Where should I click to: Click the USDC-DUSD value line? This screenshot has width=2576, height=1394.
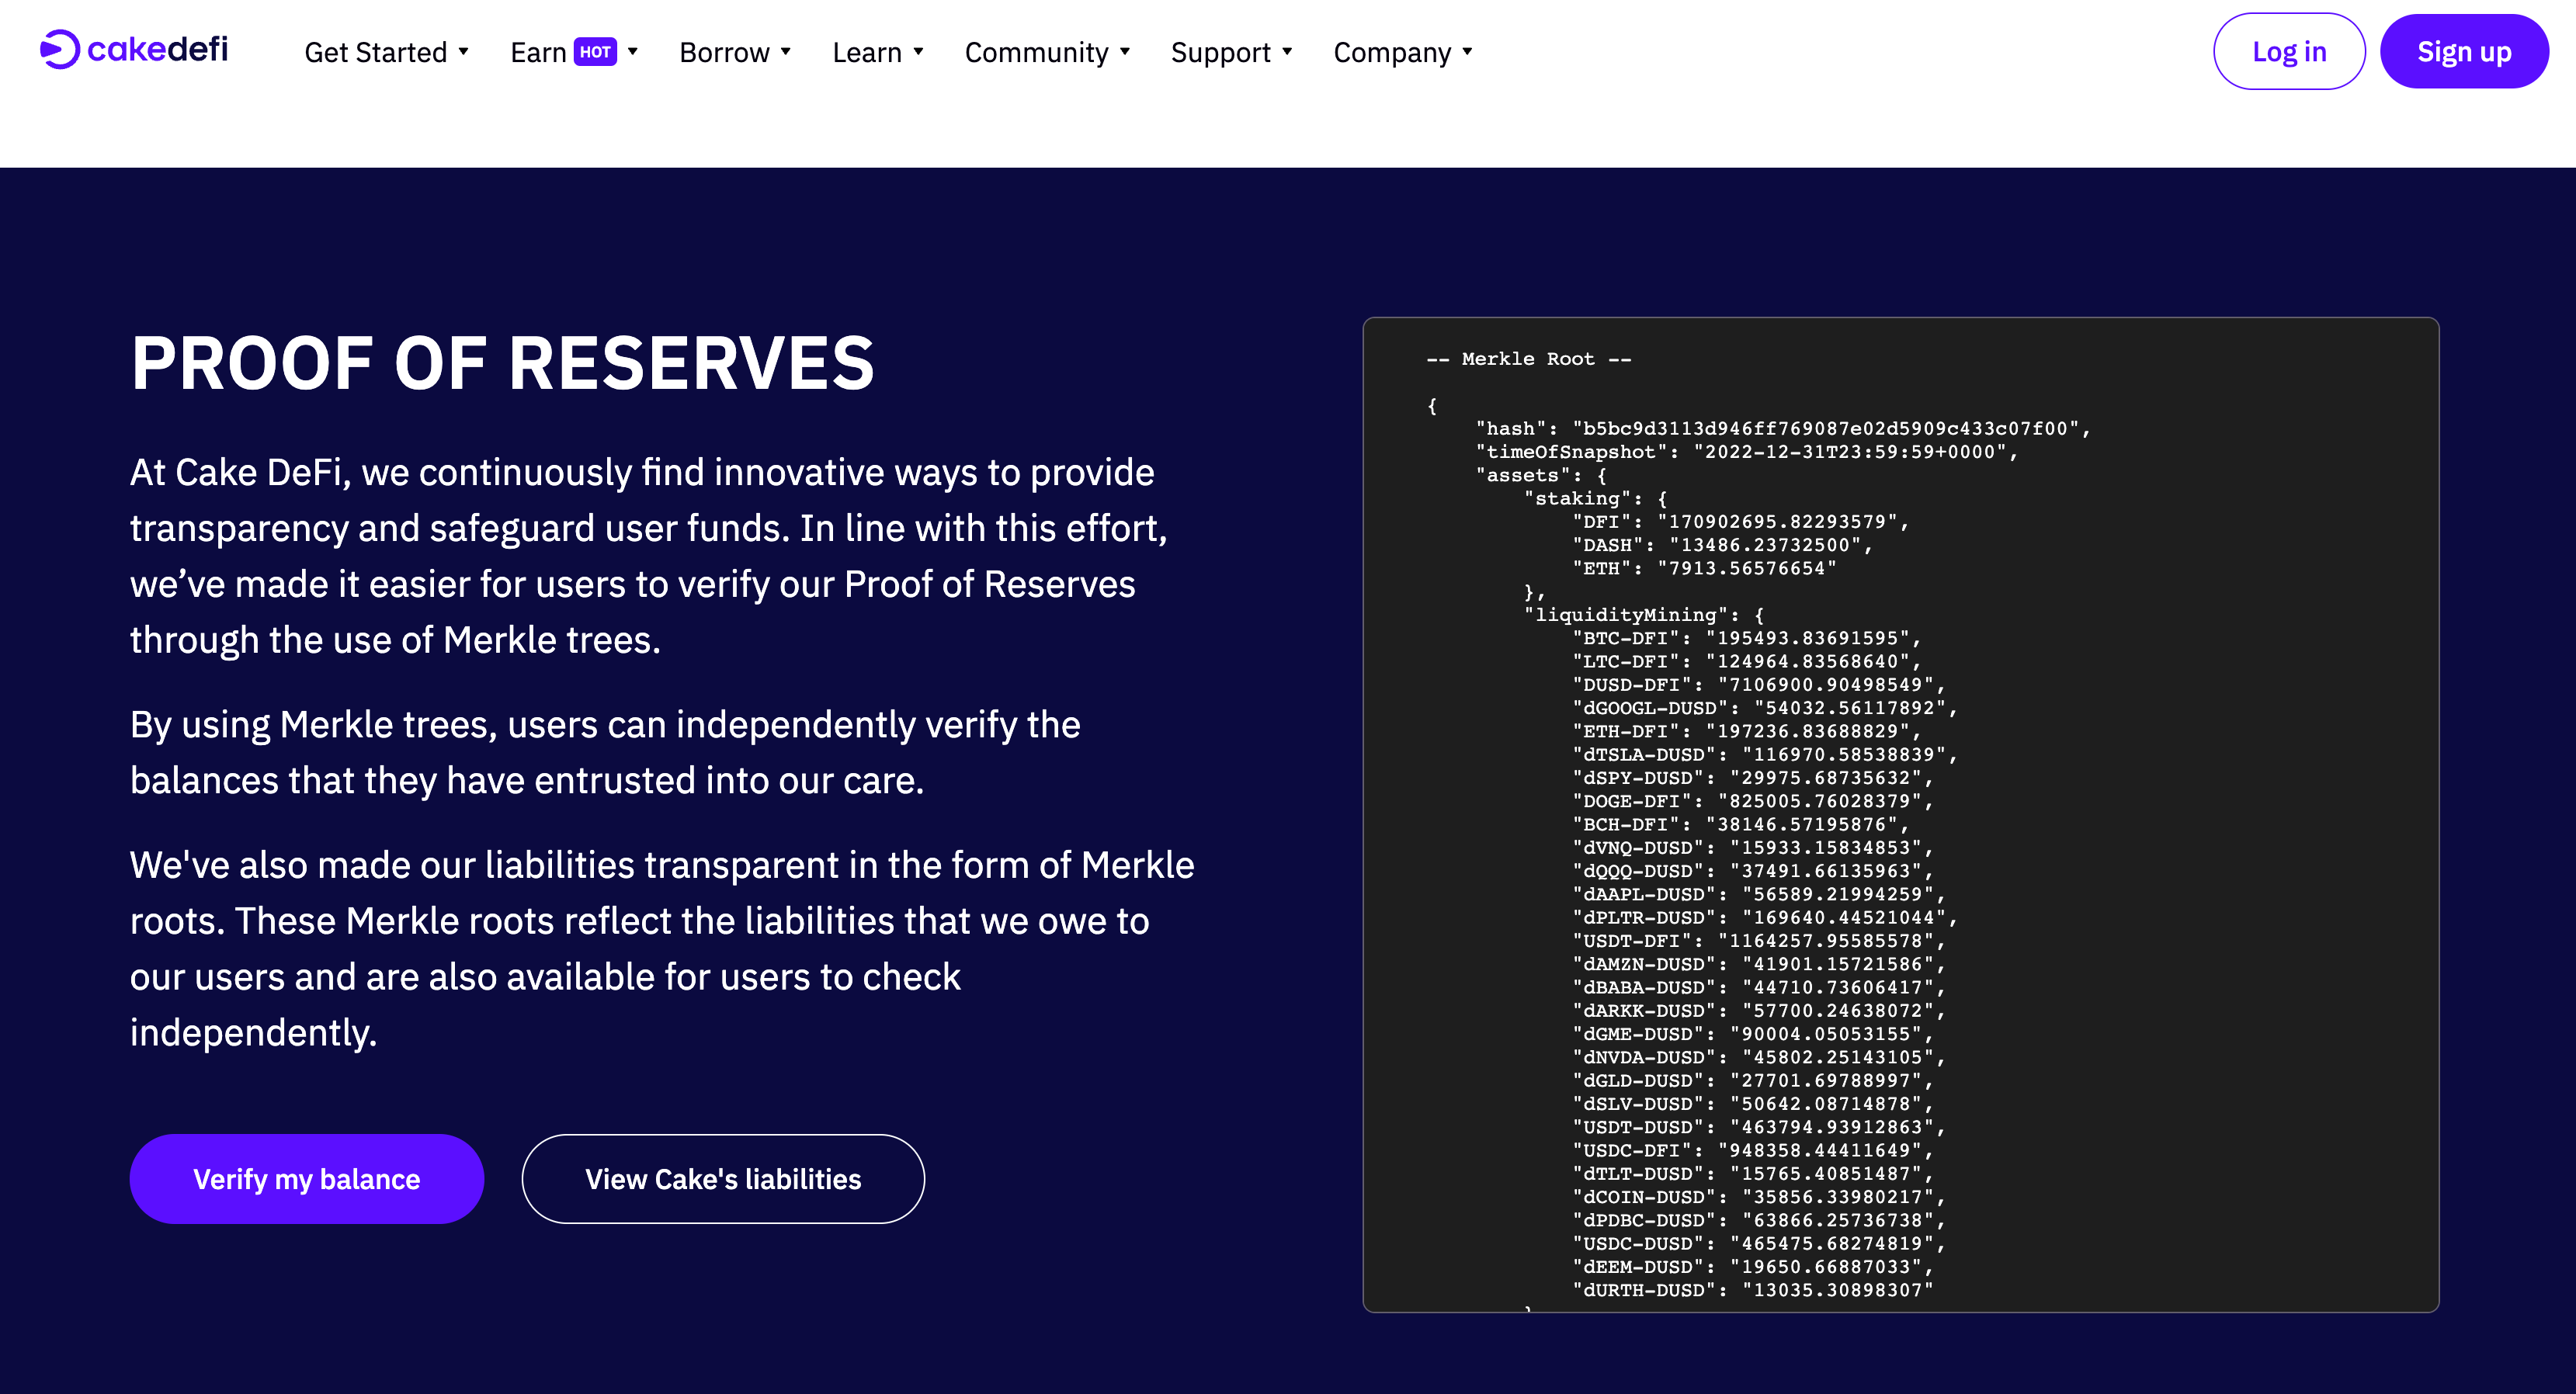pyautogui.click(x=1759, y=1244)
